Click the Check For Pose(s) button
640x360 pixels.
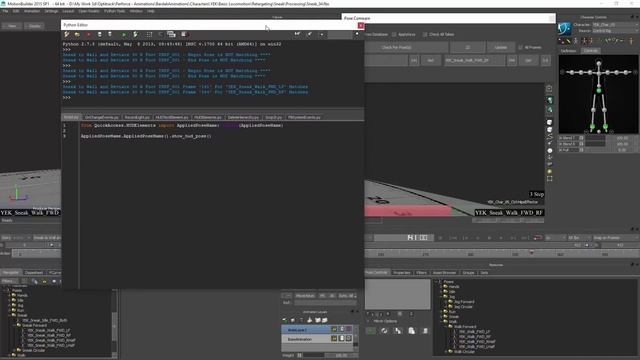pyautogui.click(x=396, y=48)
